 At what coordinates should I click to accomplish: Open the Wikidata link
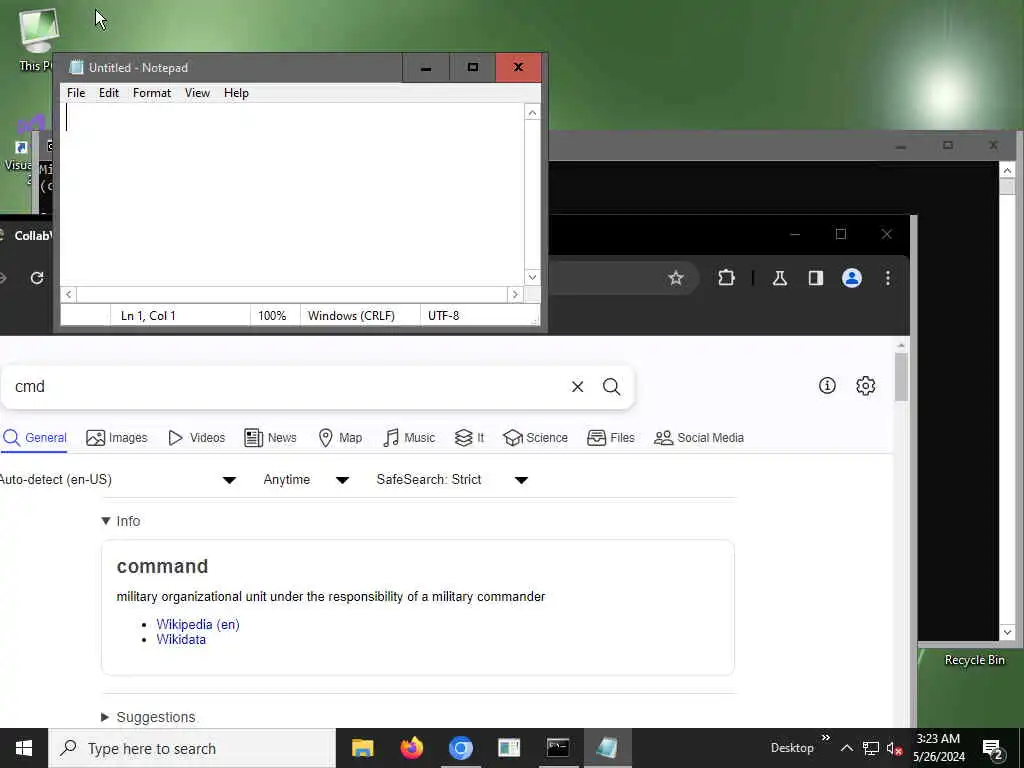pos(181,639)
